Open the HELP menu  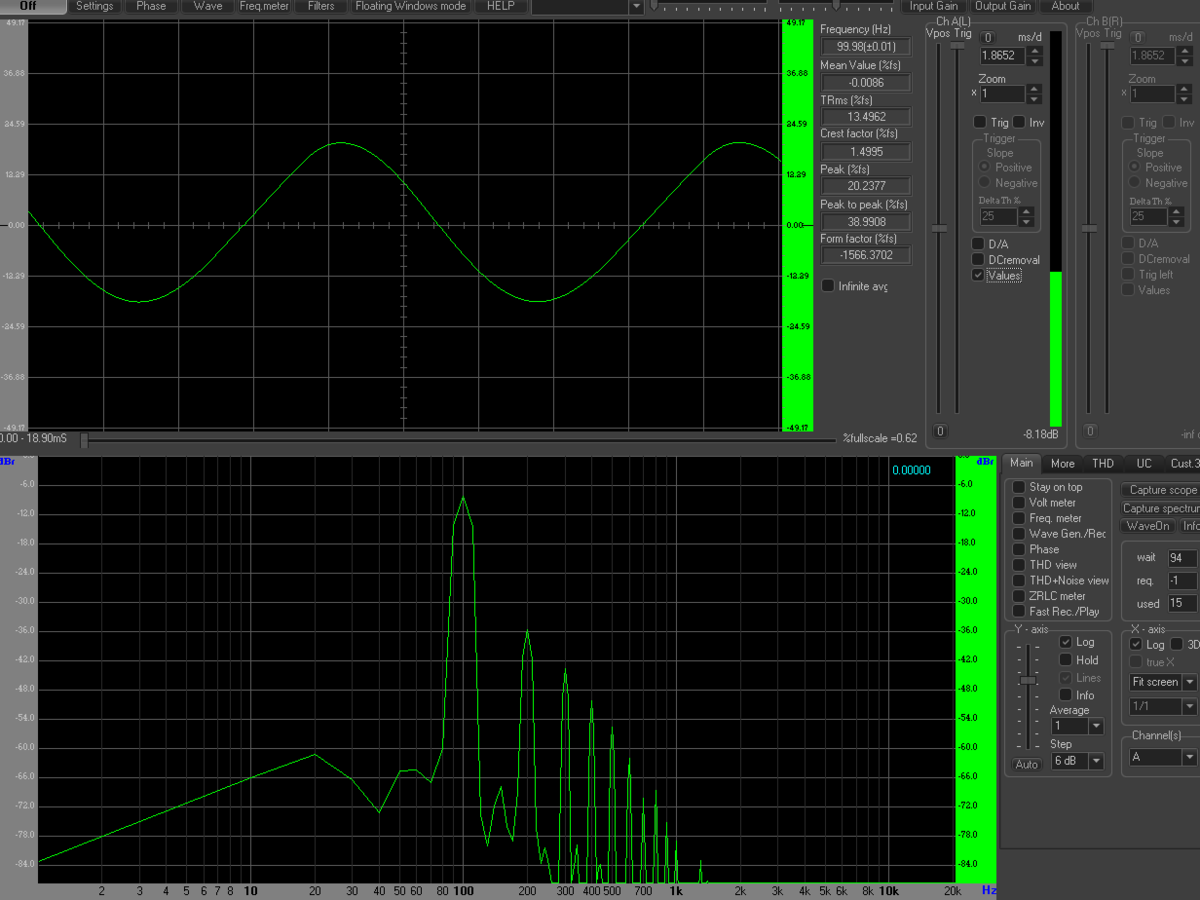pos(501,6)
